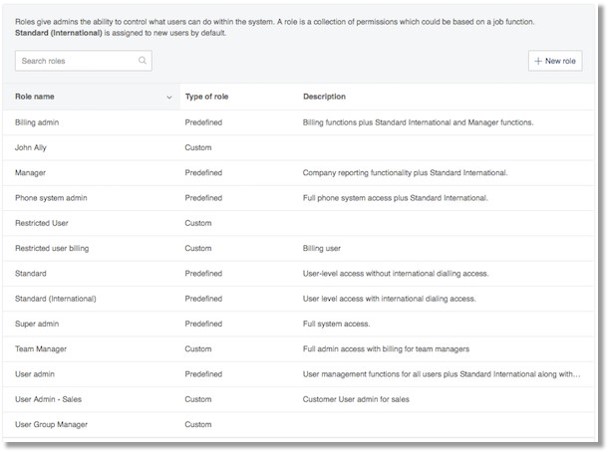Click Predefined type in Manager row
Screen dimensions: 609x453
tap(204, 172)
